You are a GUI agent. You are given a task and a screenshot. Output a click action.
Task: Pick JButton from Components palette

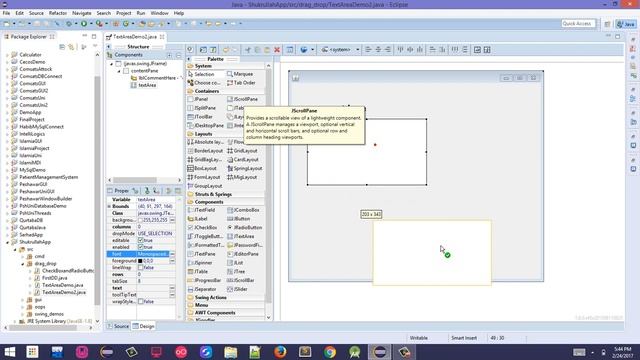click(239, 219)
